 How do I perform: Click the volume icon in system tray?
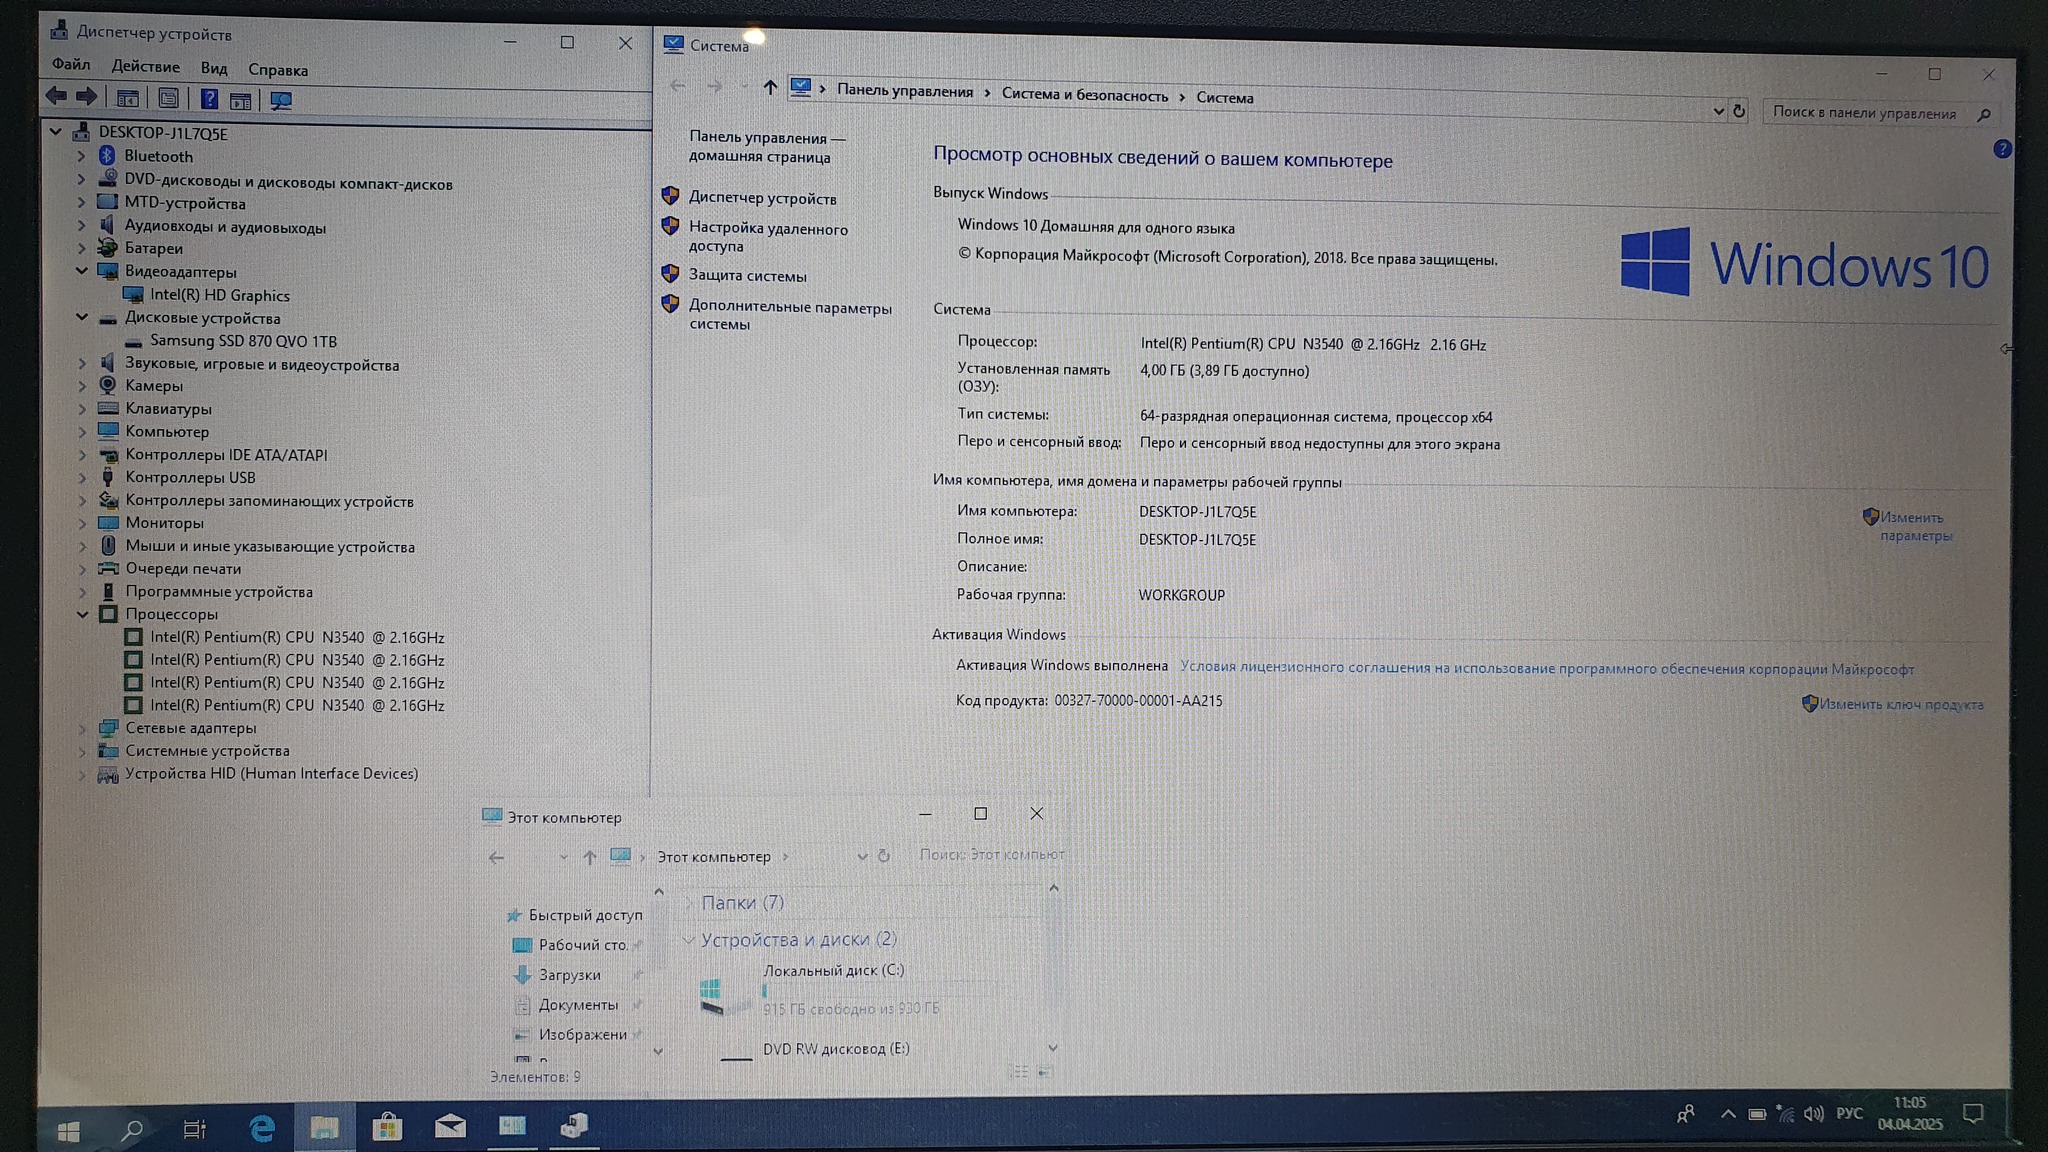tap(1813, 1114)
